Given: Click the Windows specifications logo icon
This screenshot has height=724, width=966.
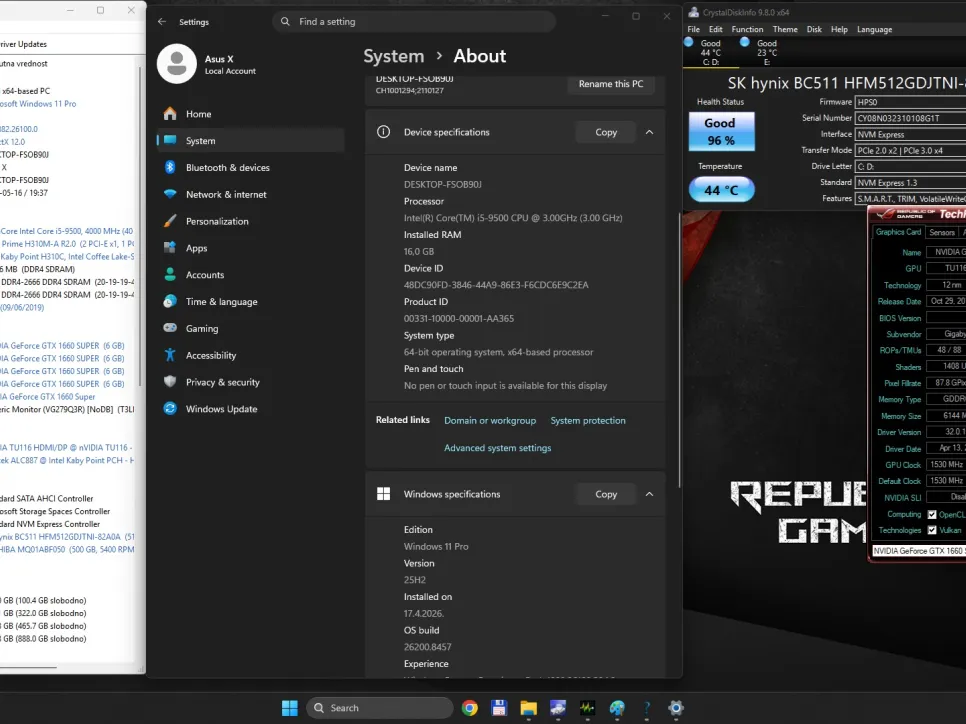Looking at the screenshot, I should click(383, 494).
